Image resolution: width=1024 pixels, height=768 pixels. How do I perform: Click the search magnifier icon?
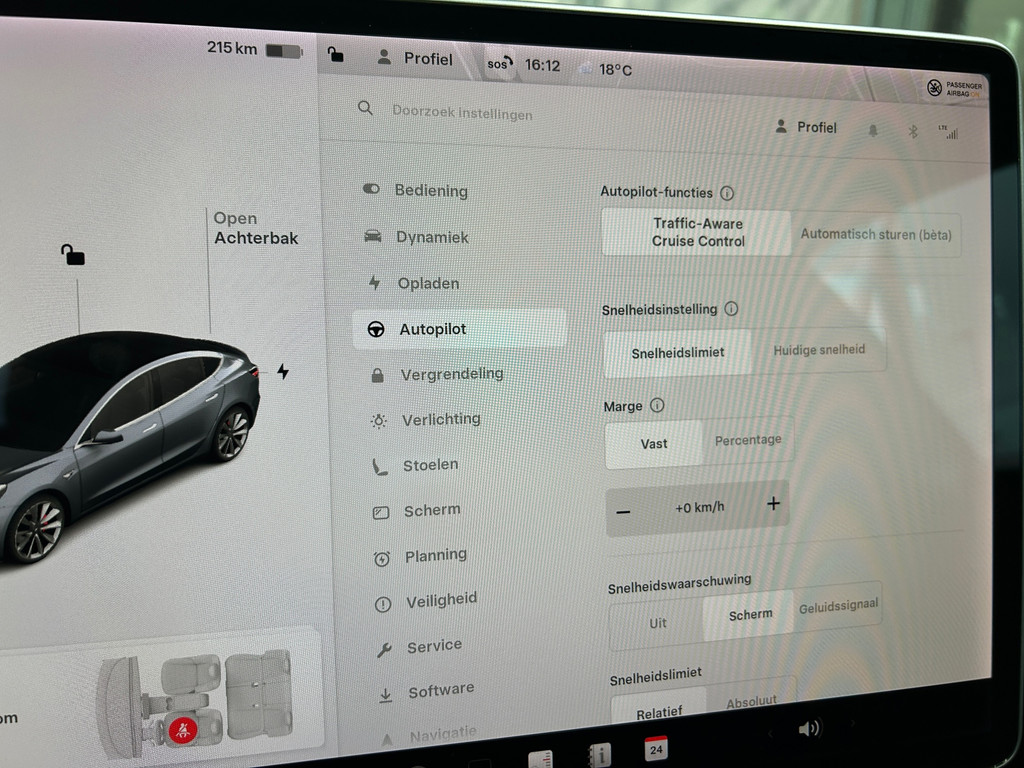pyautogui.click(x=366, y=108)
